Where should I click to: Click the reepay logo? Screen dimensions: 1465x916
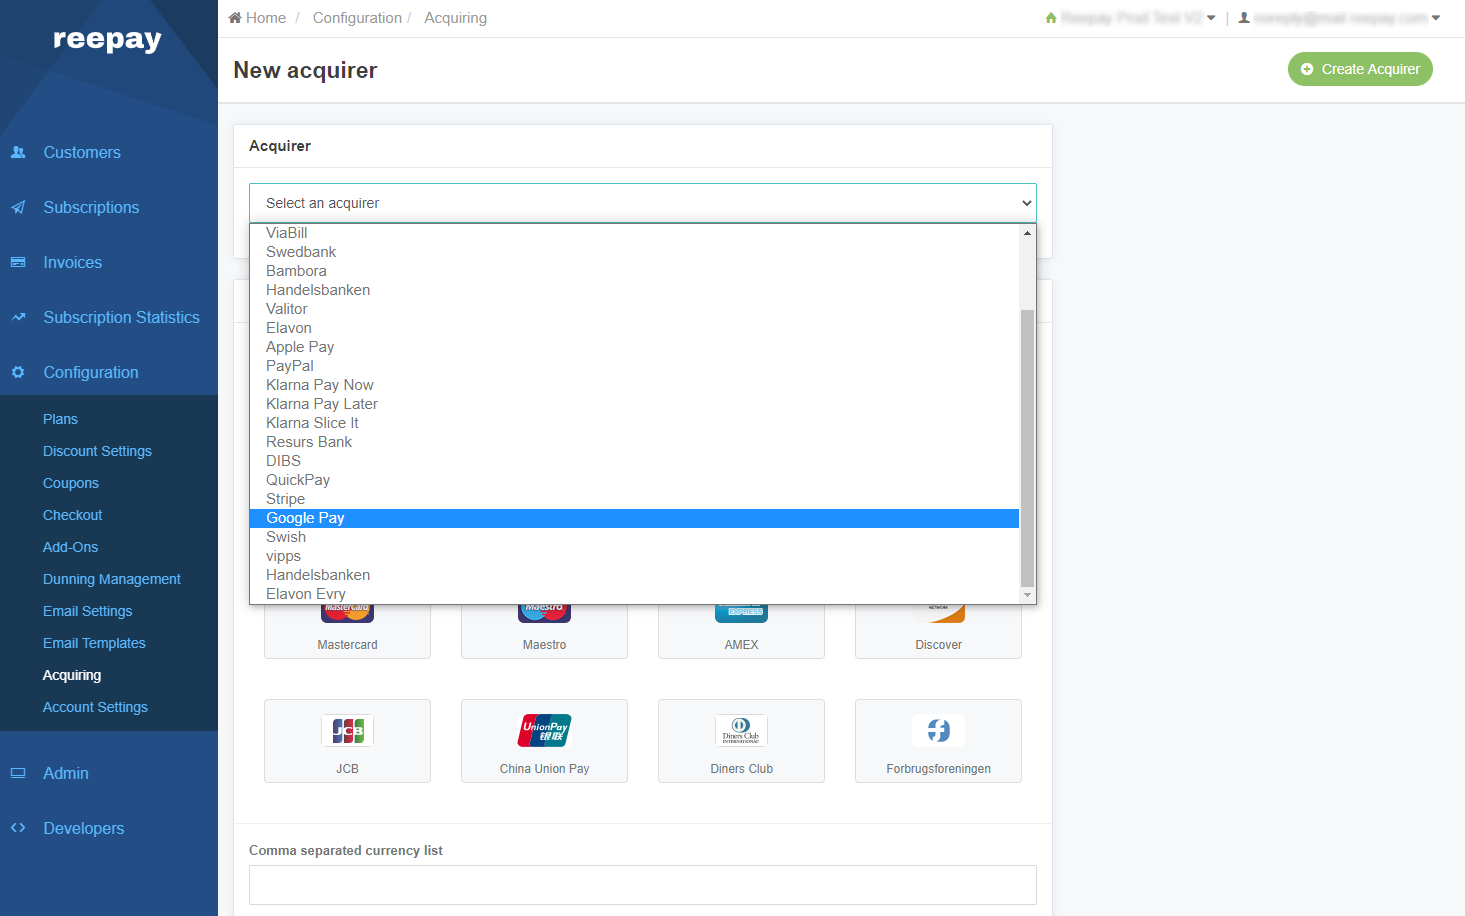coord(107,39)
